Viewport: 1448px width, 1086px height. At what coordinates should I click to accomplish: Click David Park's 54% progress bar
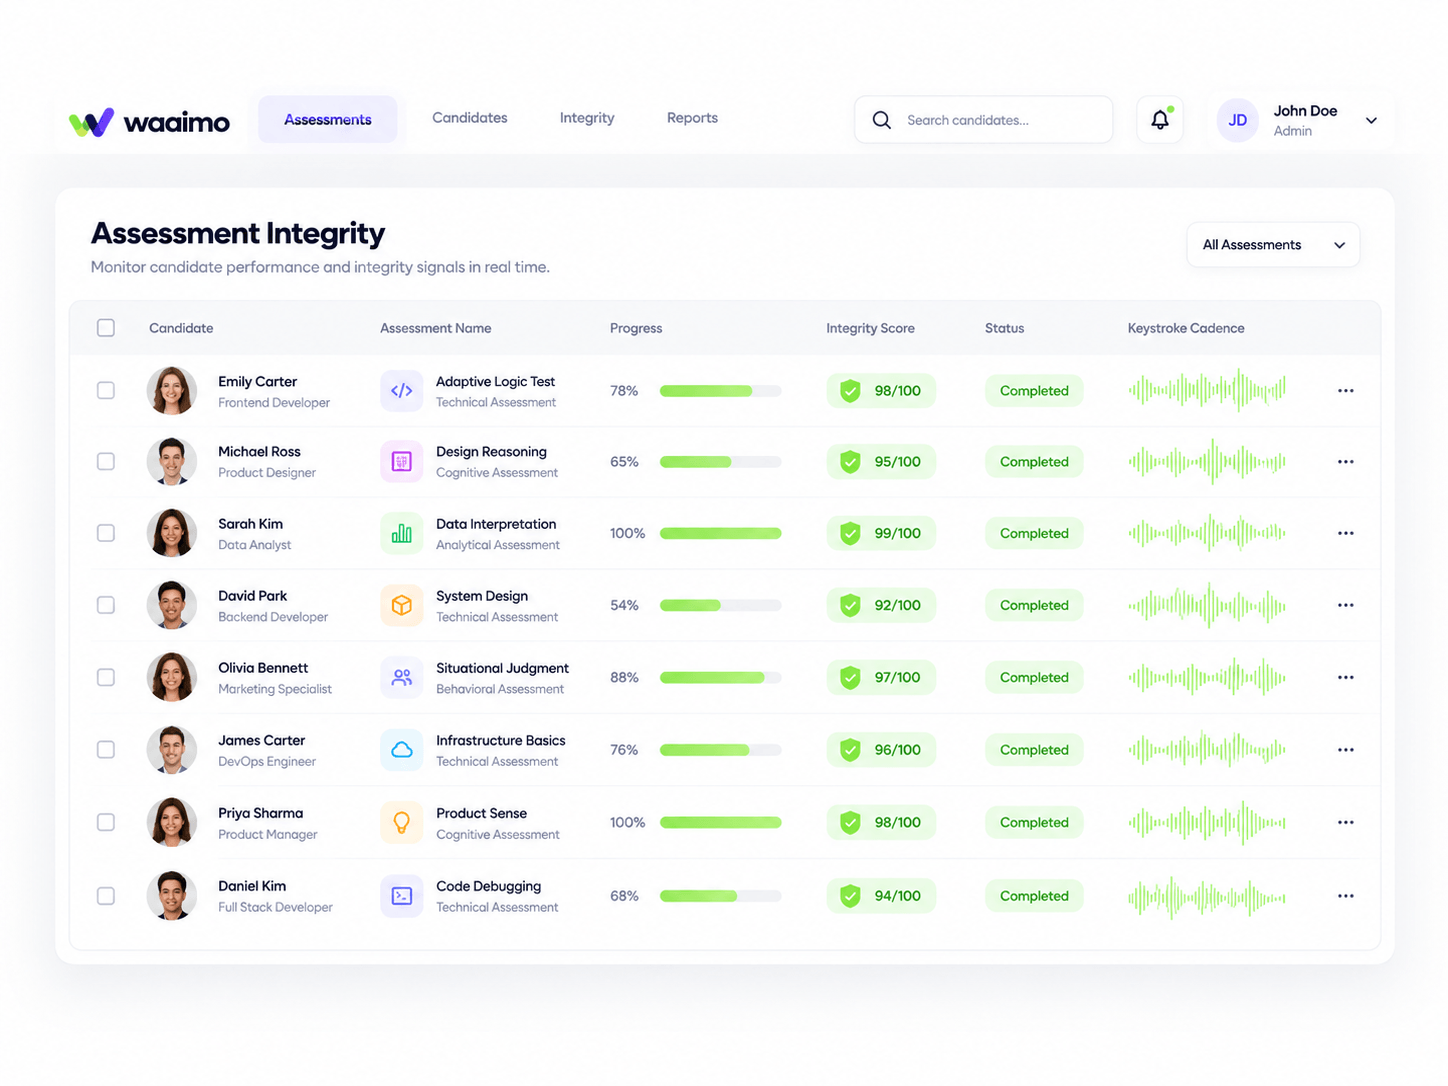click(720, 606)
